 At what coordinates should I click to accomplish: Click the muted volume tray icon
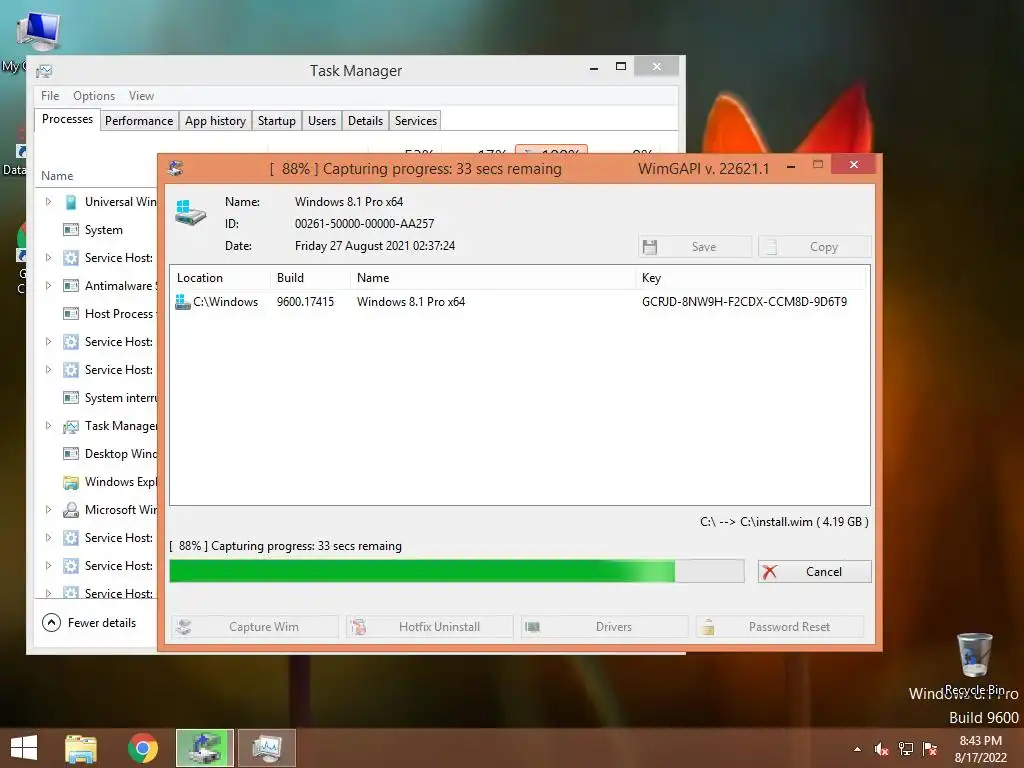pyautogui.click(x=881, y=749)
